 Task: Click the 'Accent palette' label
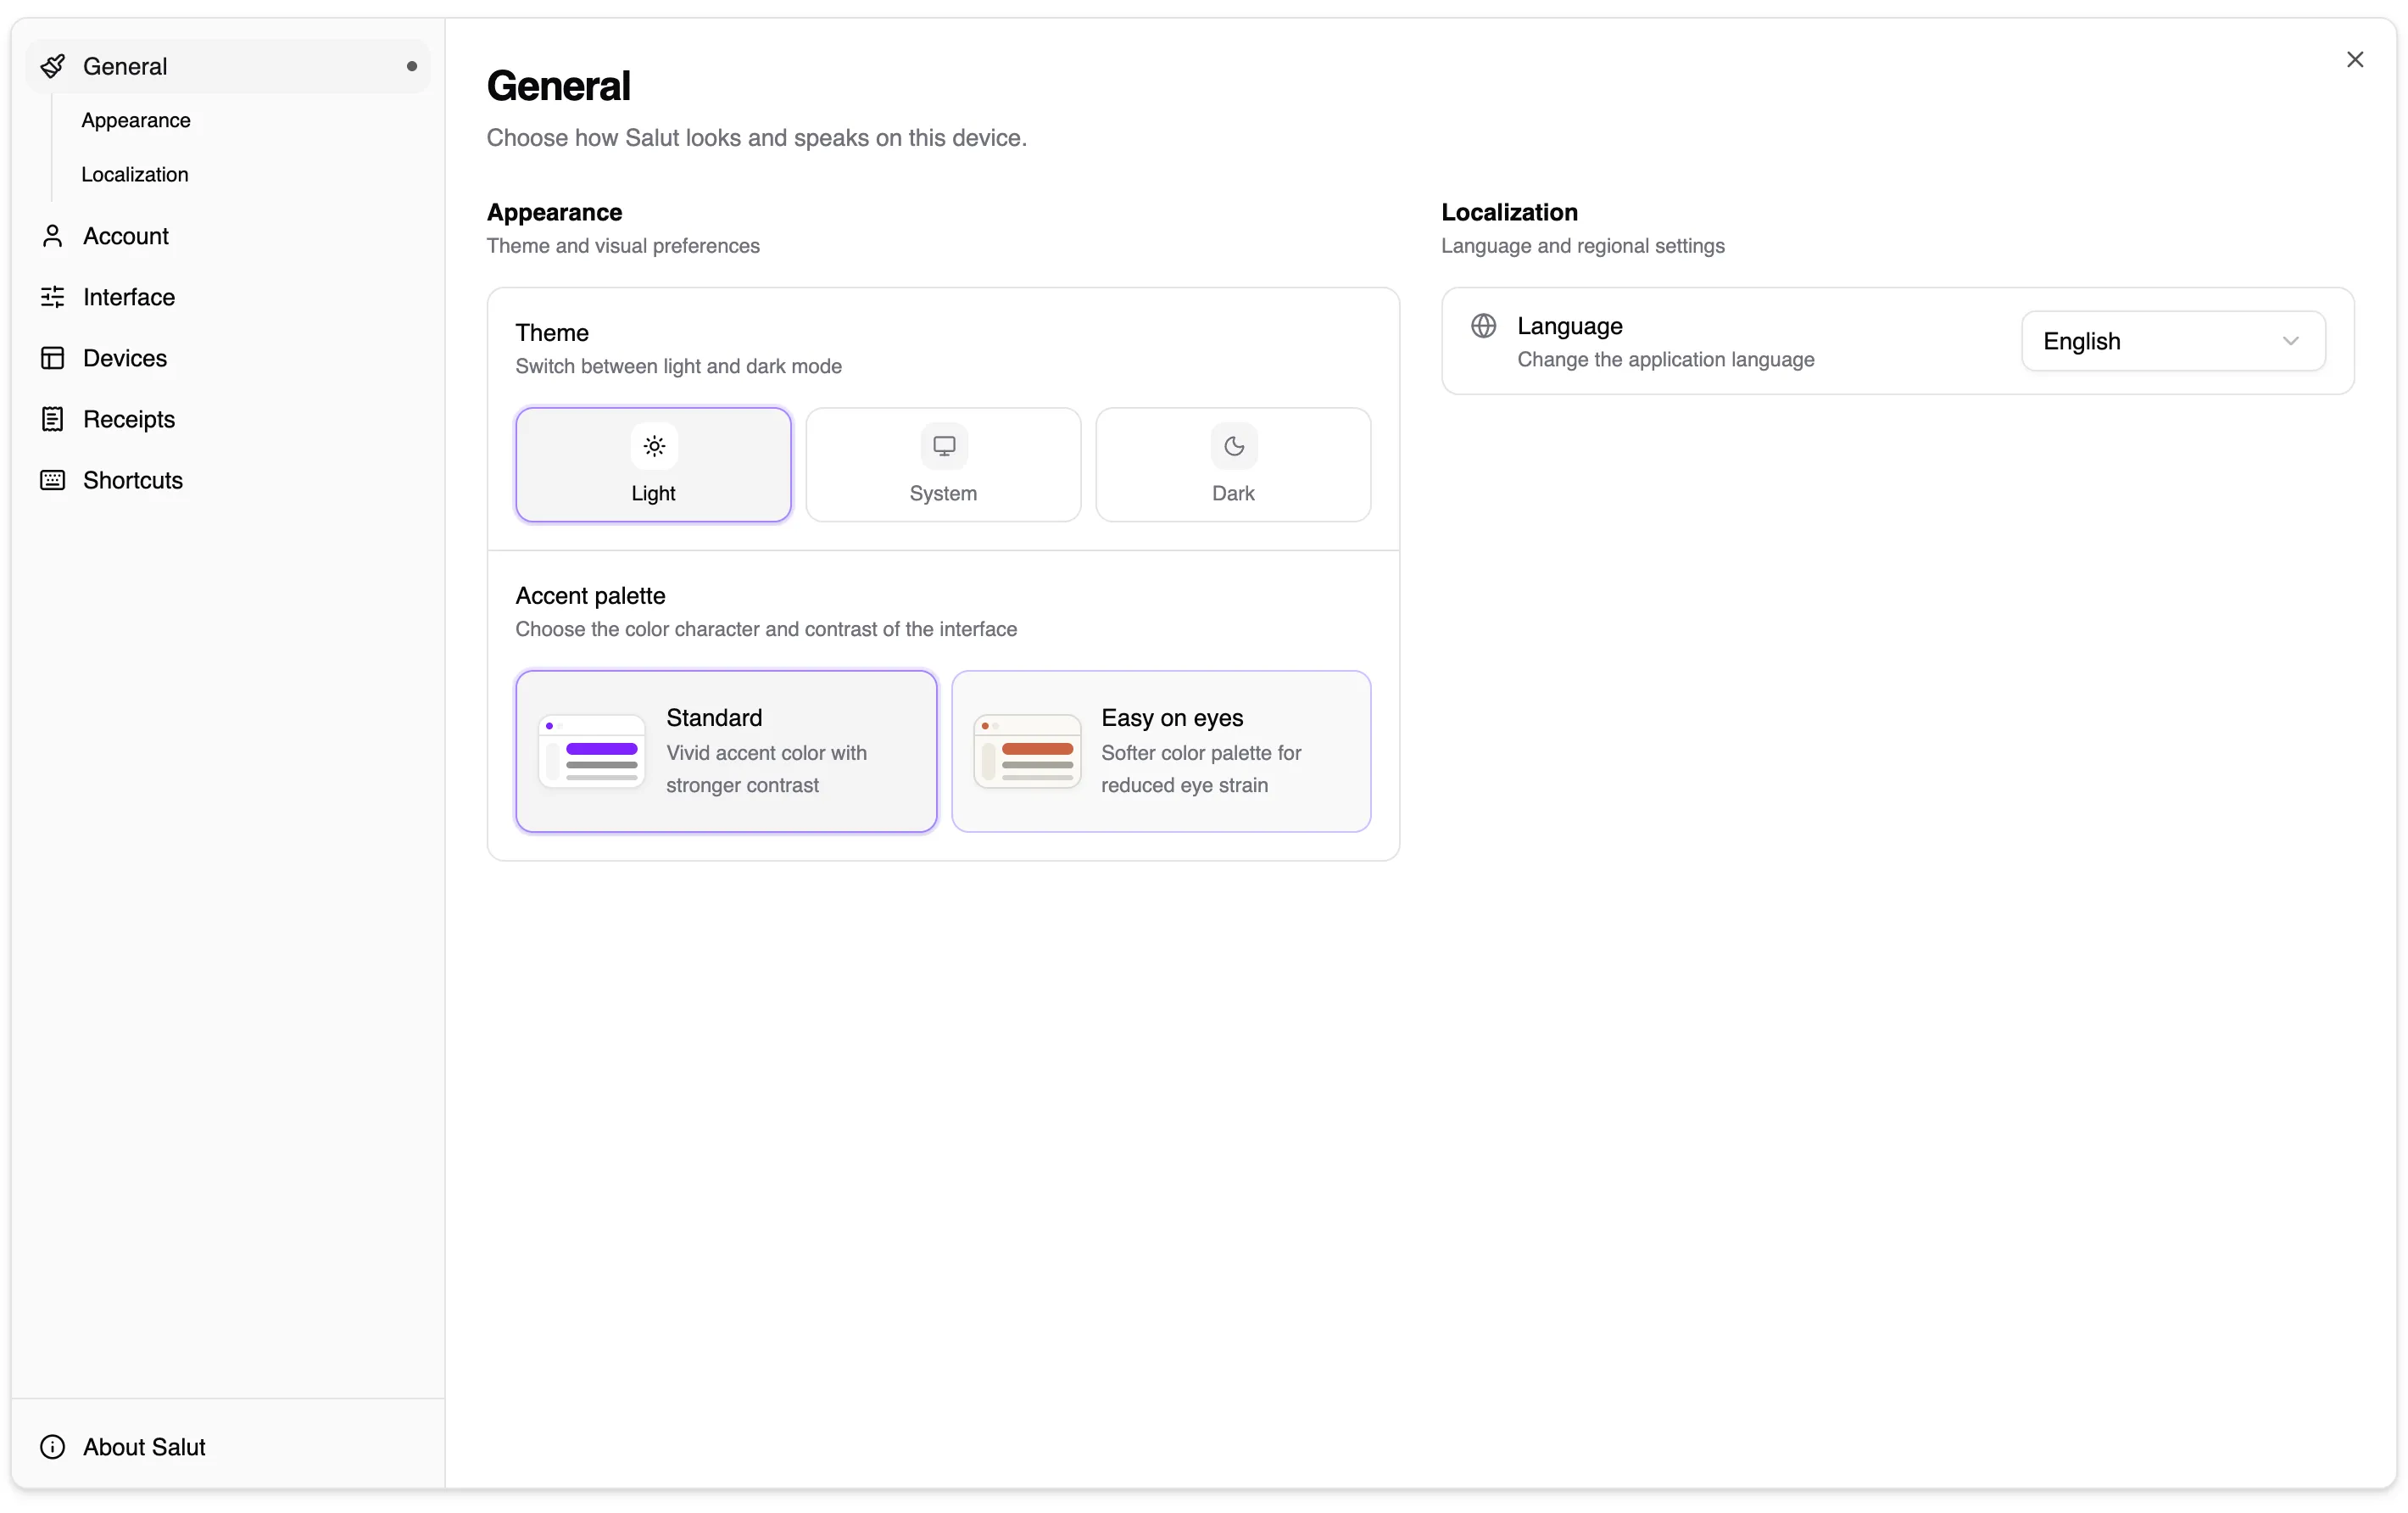[590, 595]
